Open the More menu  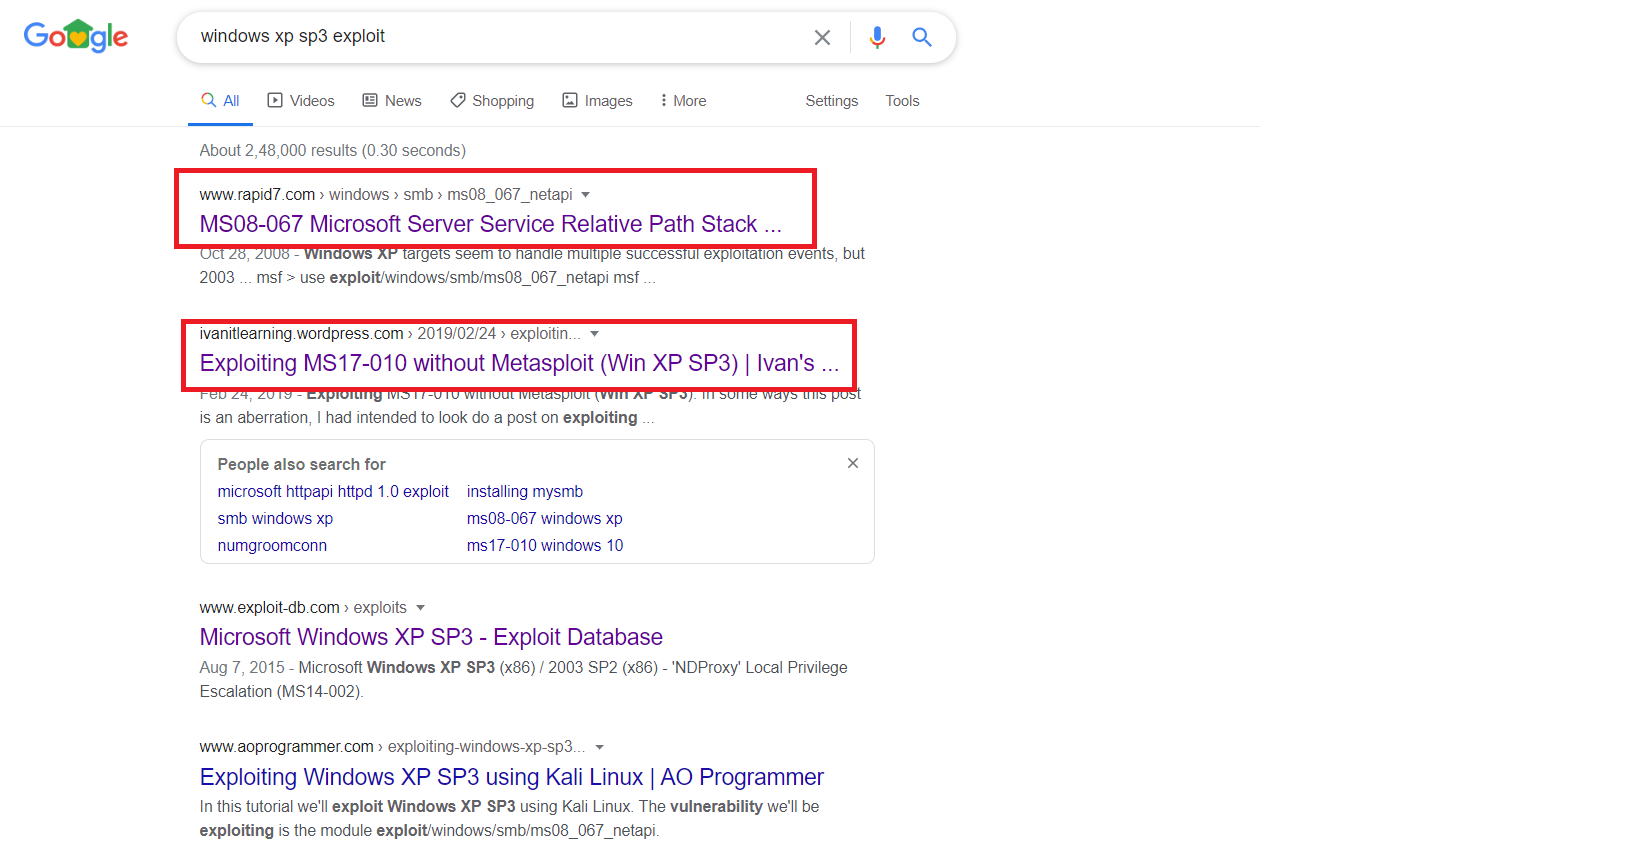(683, 101)
